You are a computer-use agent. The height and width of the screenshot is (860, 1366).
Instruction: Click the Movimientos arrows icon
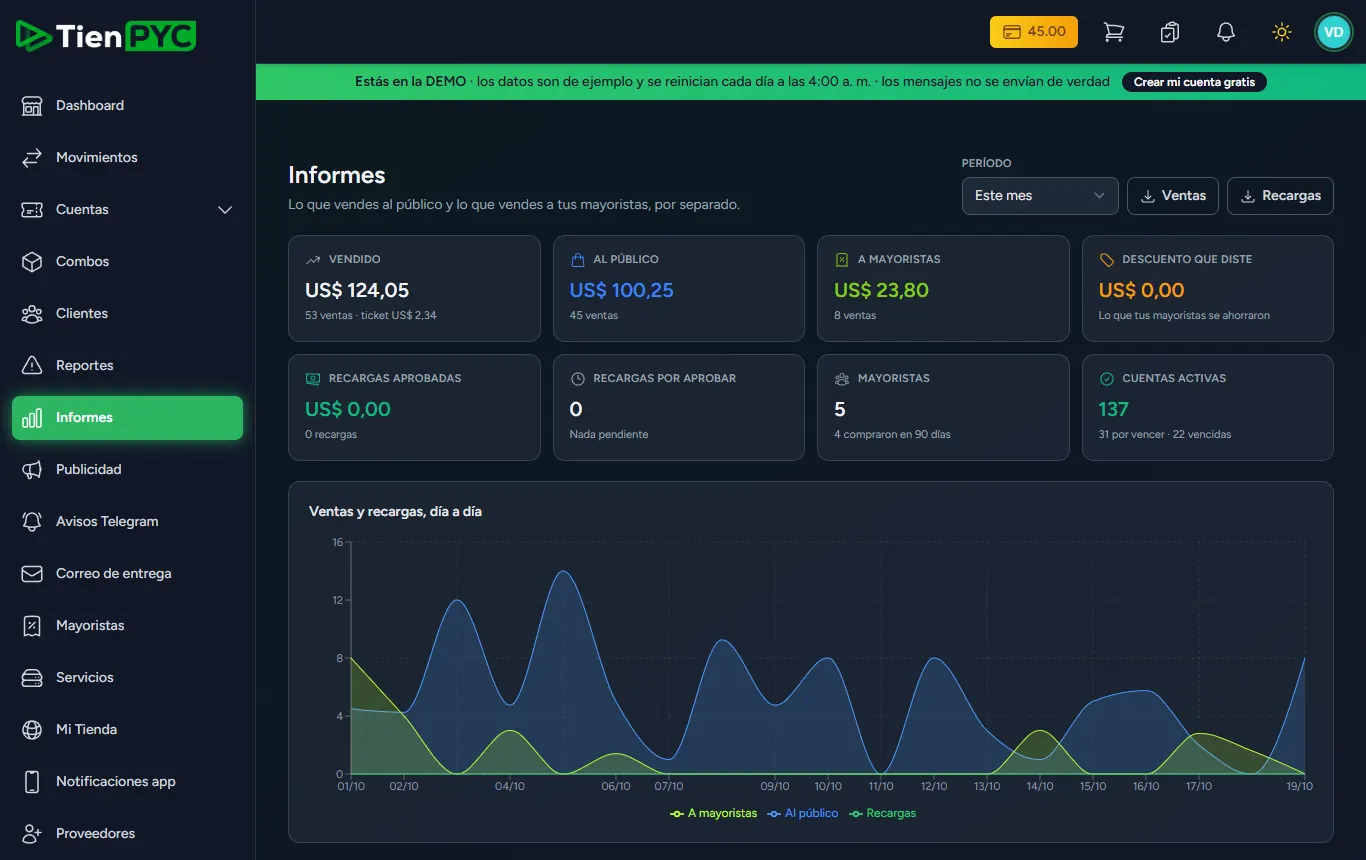tap(32, 158)
